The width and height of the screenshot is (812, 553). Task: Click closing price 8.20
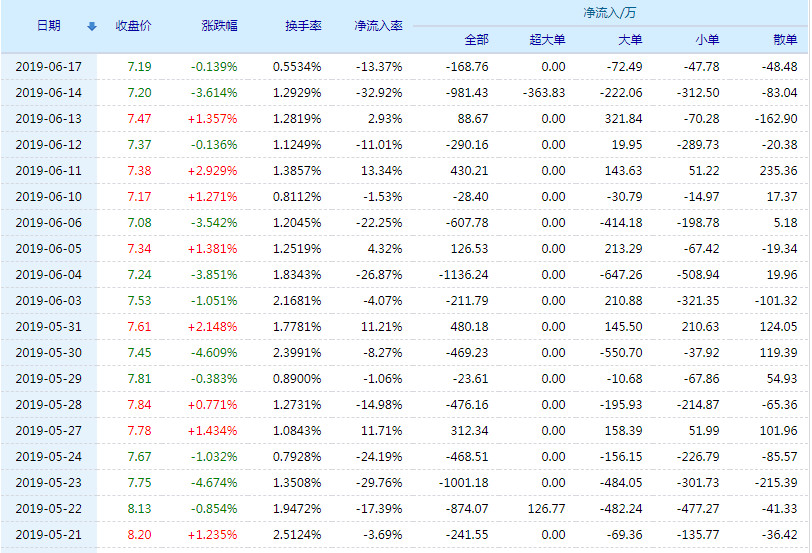[139, 534]
